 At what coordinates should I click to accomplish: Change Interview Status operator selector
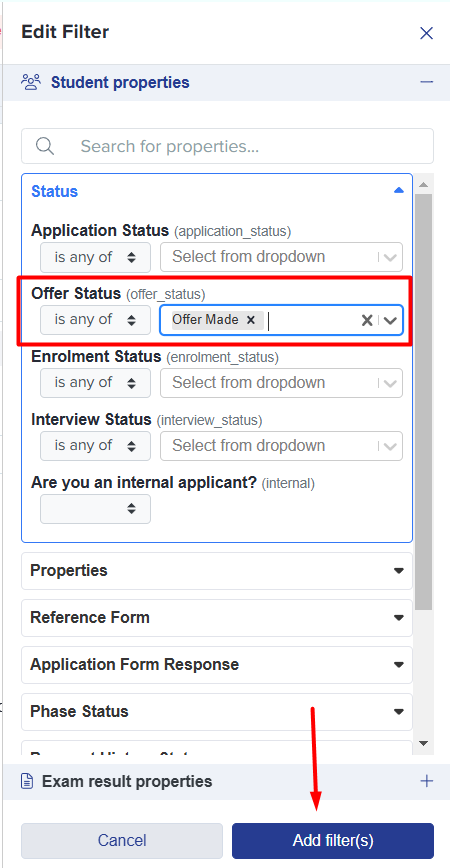(95, 446)
